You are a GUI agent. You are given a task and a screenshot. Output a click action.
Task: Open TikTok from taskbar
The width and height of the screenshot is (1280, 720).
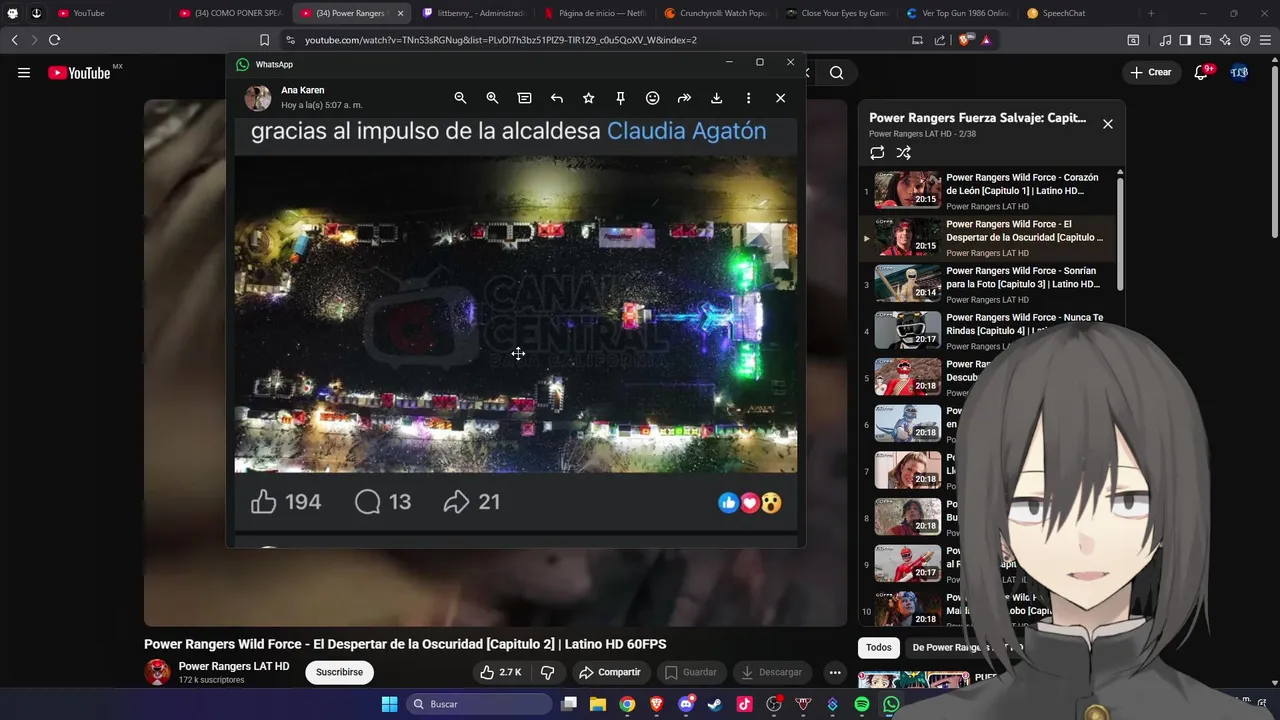point(744,704)
